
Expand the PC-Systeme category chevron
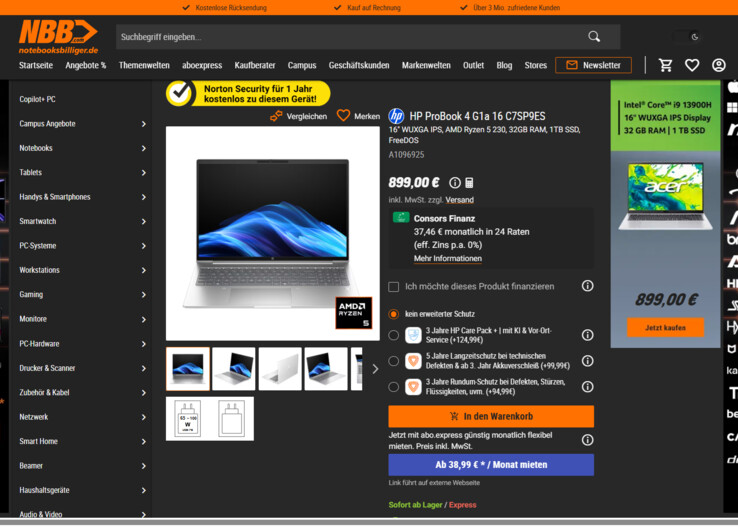coord(144,246)
